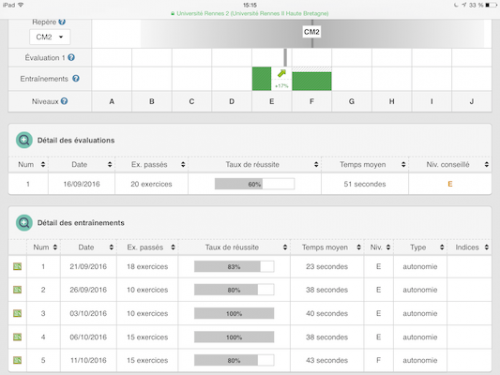The image size is (500, 375).
Task: Click help icon next to Entraînements
Action: point(76,79)
